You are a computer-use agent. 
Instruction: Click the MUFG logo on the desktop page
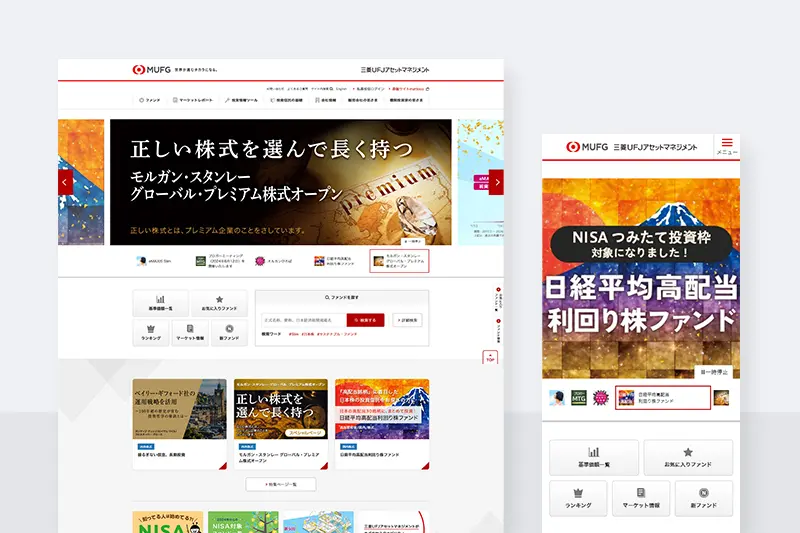click(151, 69)
